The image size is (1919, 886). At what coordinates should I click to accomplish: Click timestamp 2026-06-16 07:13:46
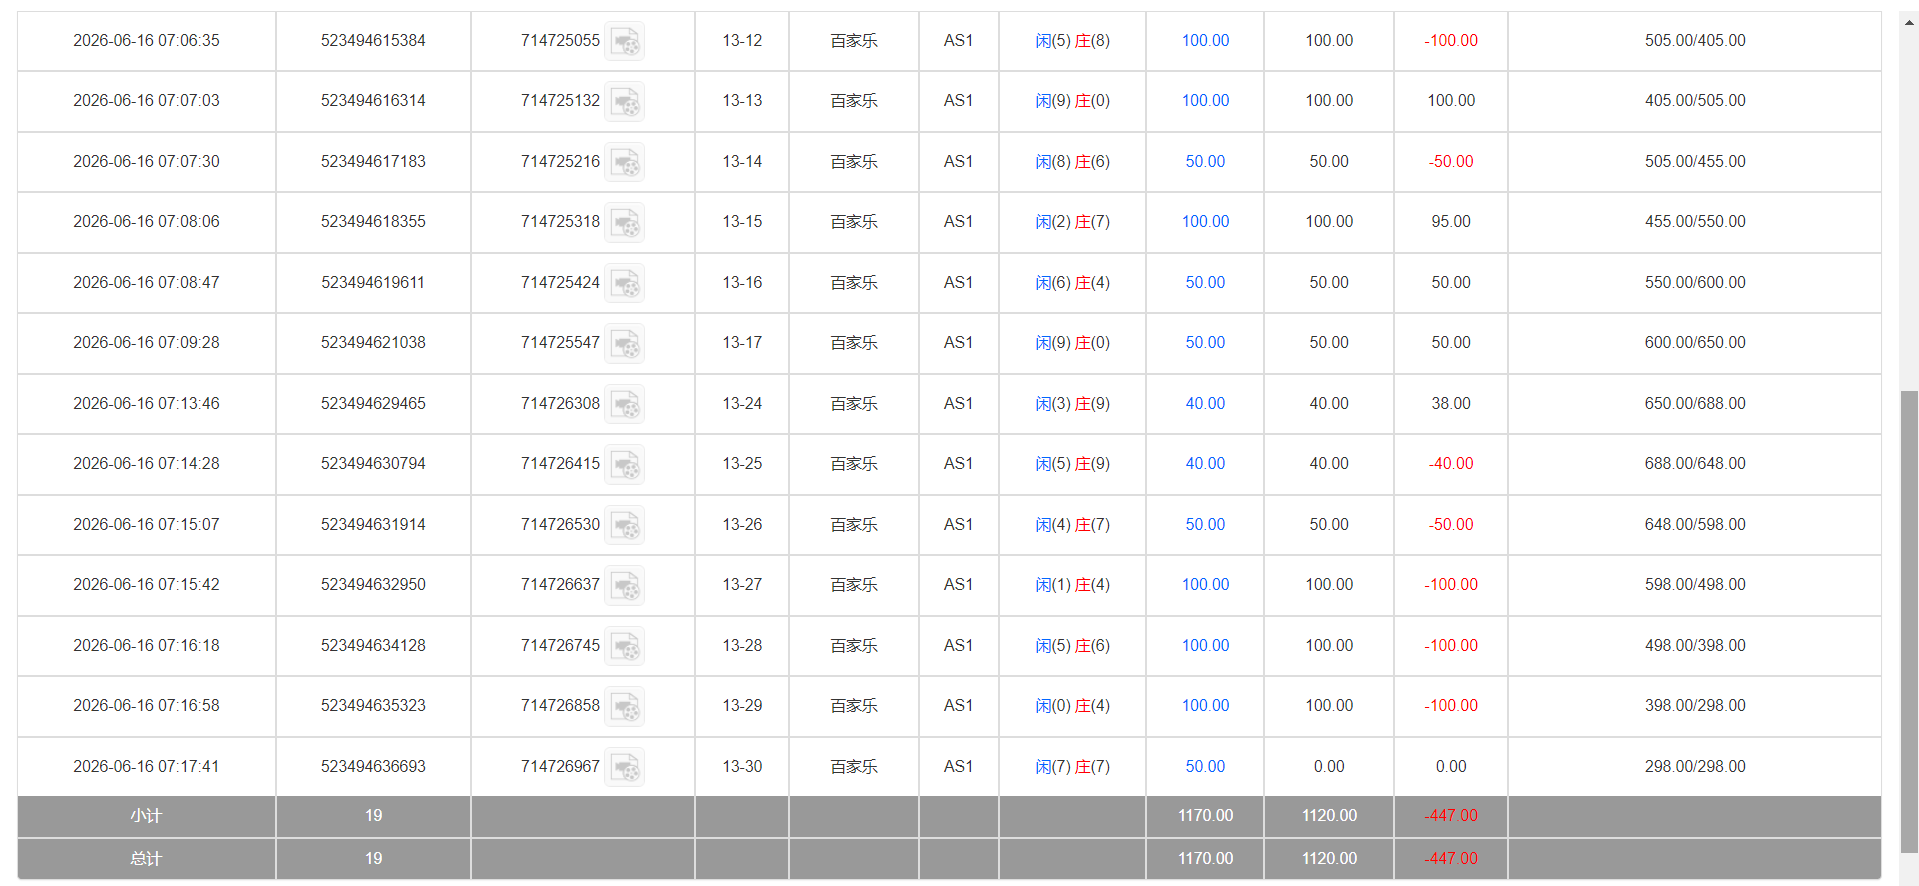tap(146, 404)
